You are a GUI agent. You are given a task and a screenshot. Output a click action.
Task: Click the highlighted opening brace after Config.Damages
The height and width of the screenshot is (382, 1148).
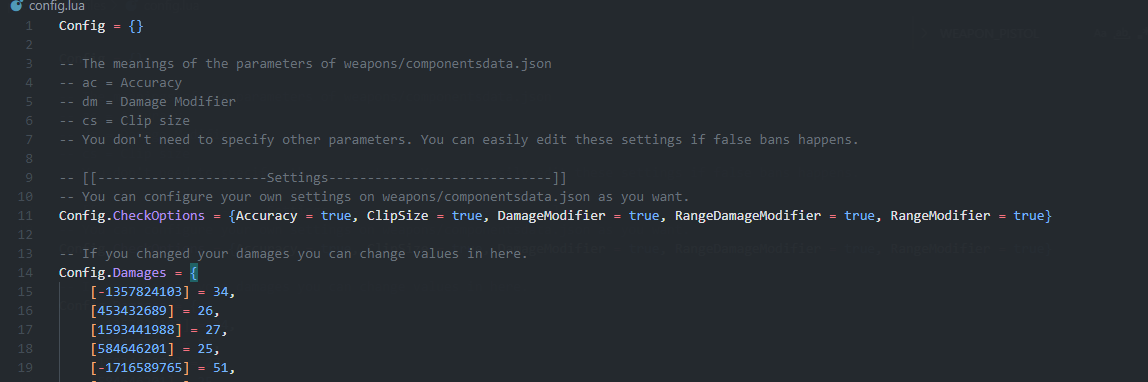pyautogui.click(x=194, y=273)
